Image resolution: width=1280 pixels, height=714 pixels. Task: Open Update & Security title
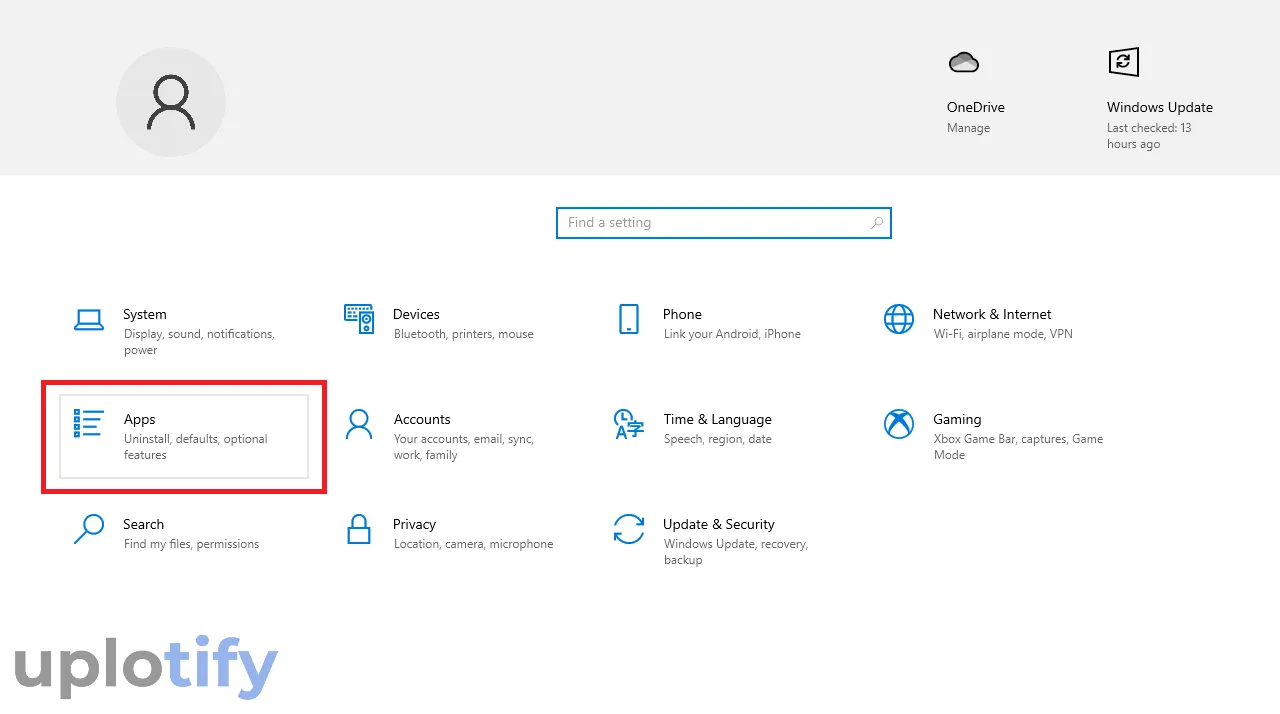tap(719, 524)
